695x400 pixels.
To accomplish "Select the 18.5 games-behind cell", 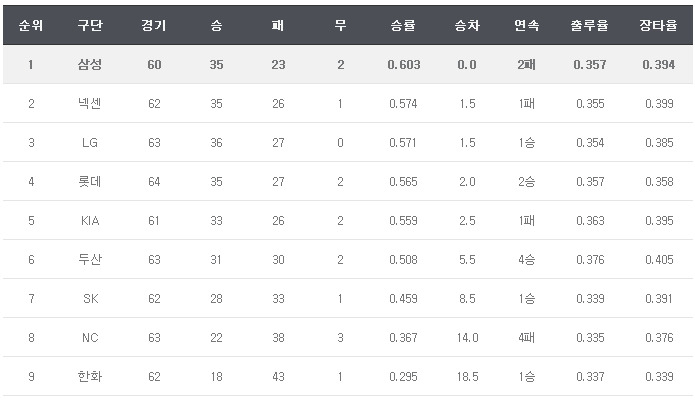I will 467,377.
